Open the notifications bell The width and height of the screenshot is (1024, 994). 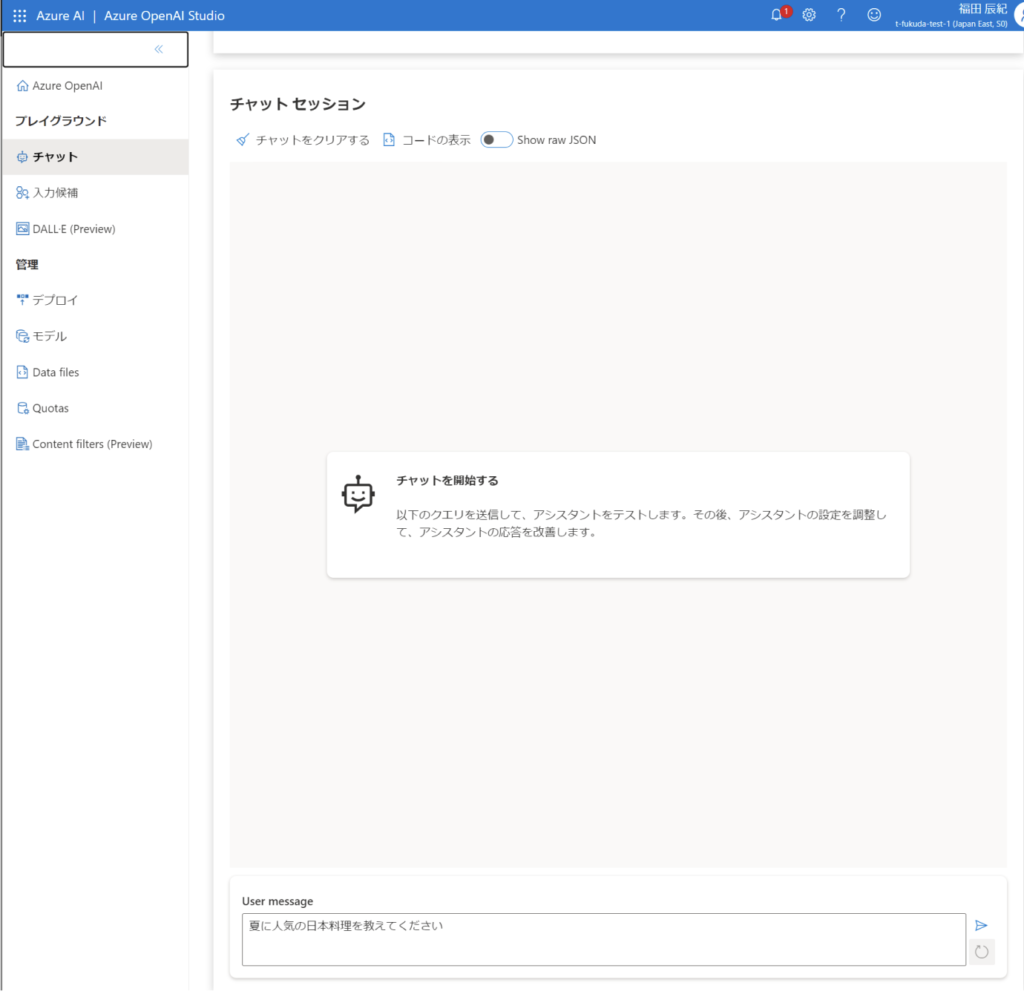pos(777,15)
